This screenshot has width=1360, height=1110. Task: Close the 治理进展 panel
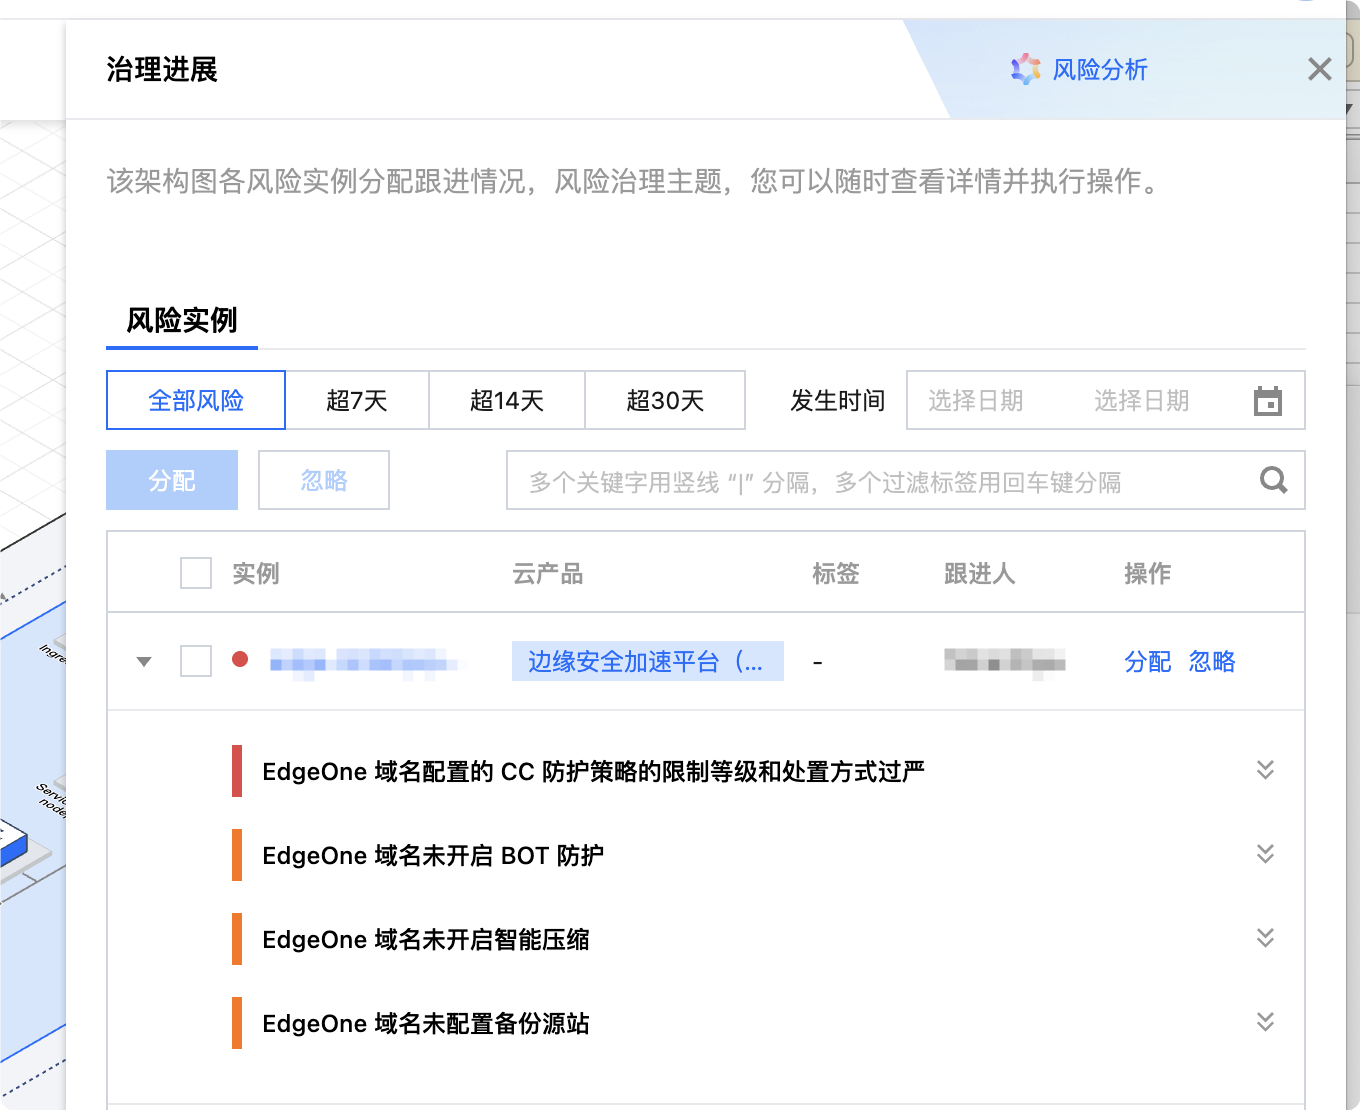tap(1319, 69)
